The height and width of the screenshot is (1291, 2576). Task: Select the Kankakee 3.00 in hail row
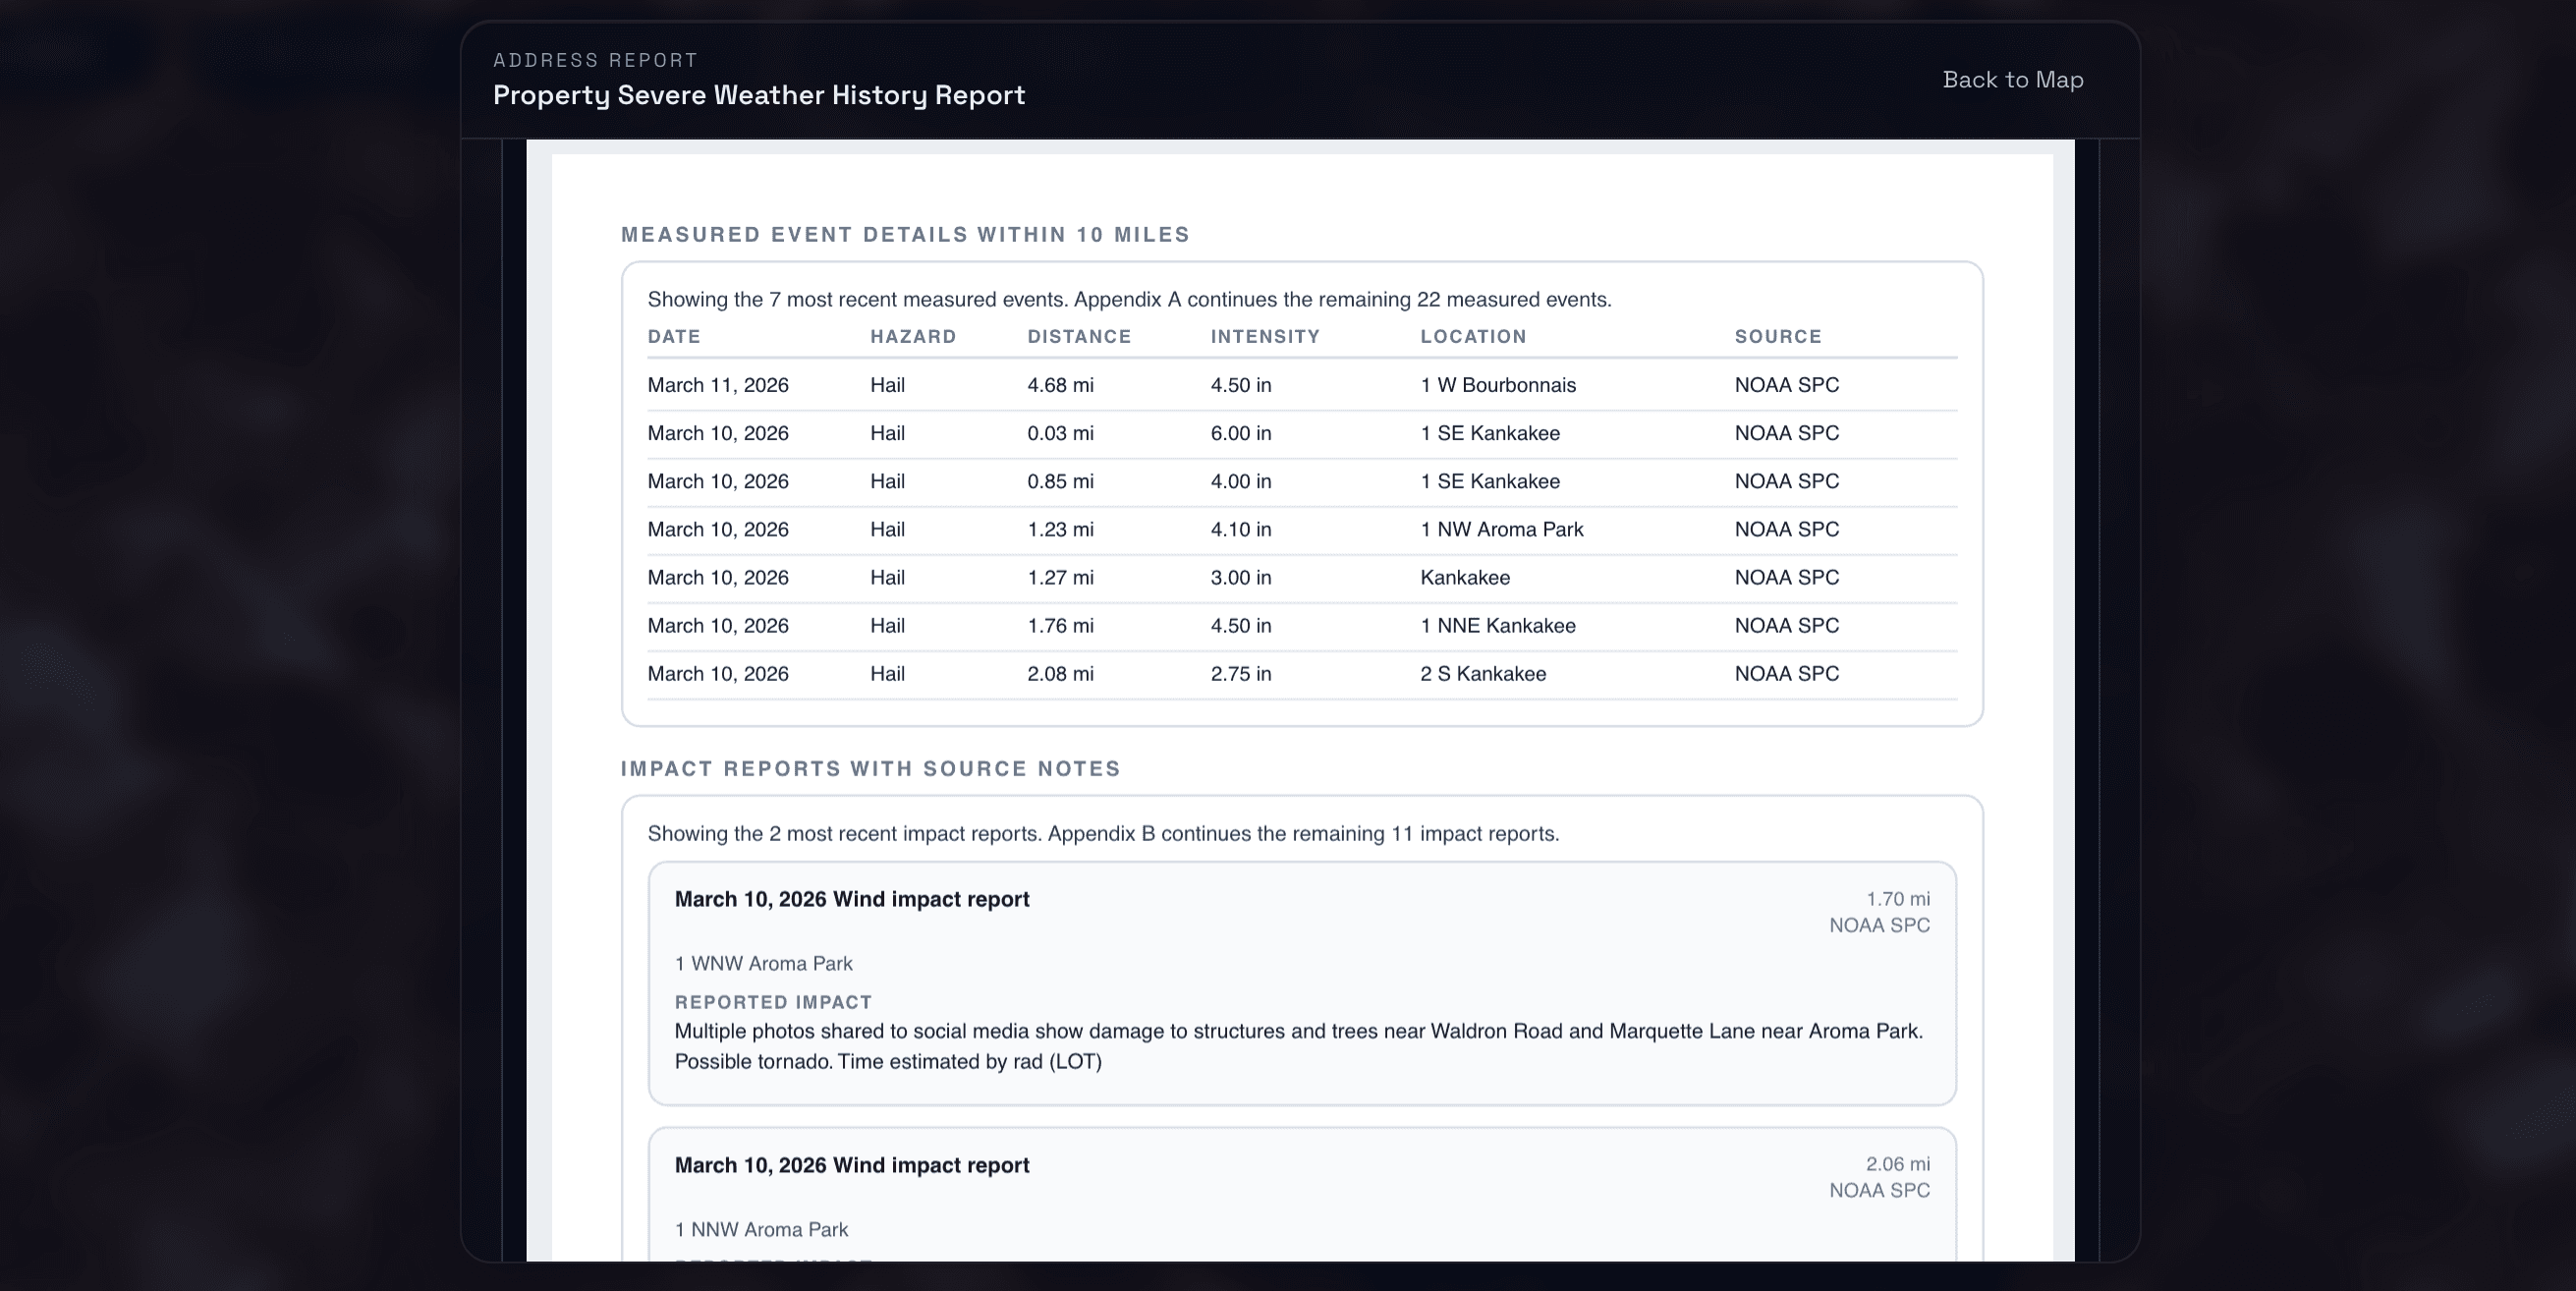click(x=1200, y=577)
